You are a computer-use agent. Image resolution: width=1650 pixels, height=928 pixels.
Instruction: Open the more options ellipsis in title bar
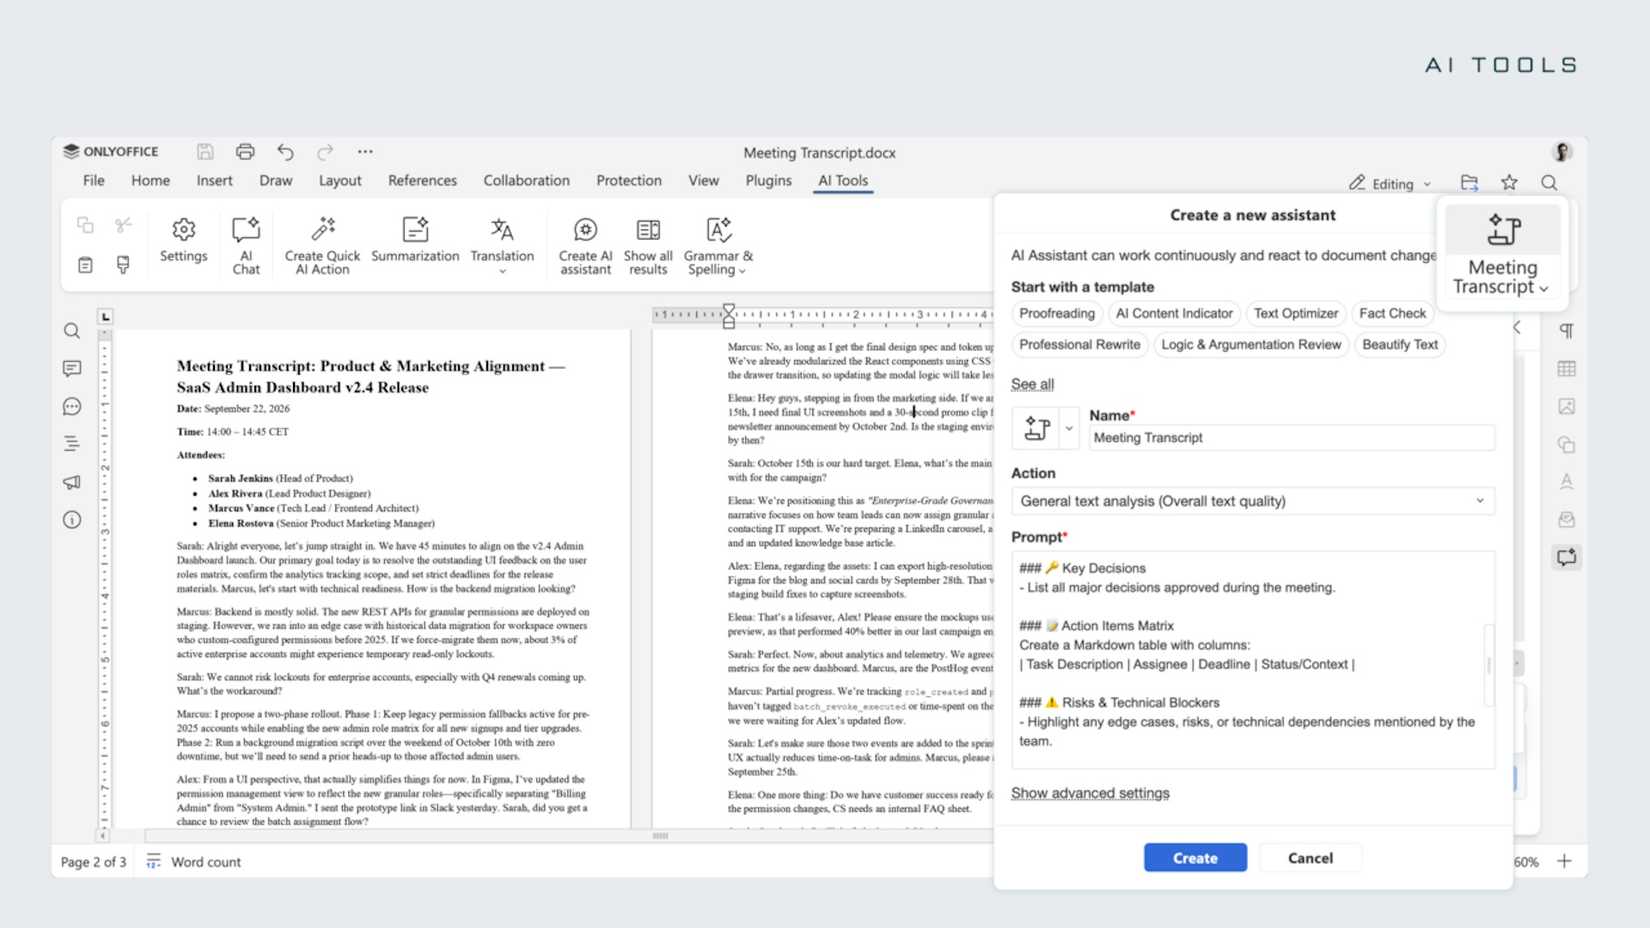(365, 152)
